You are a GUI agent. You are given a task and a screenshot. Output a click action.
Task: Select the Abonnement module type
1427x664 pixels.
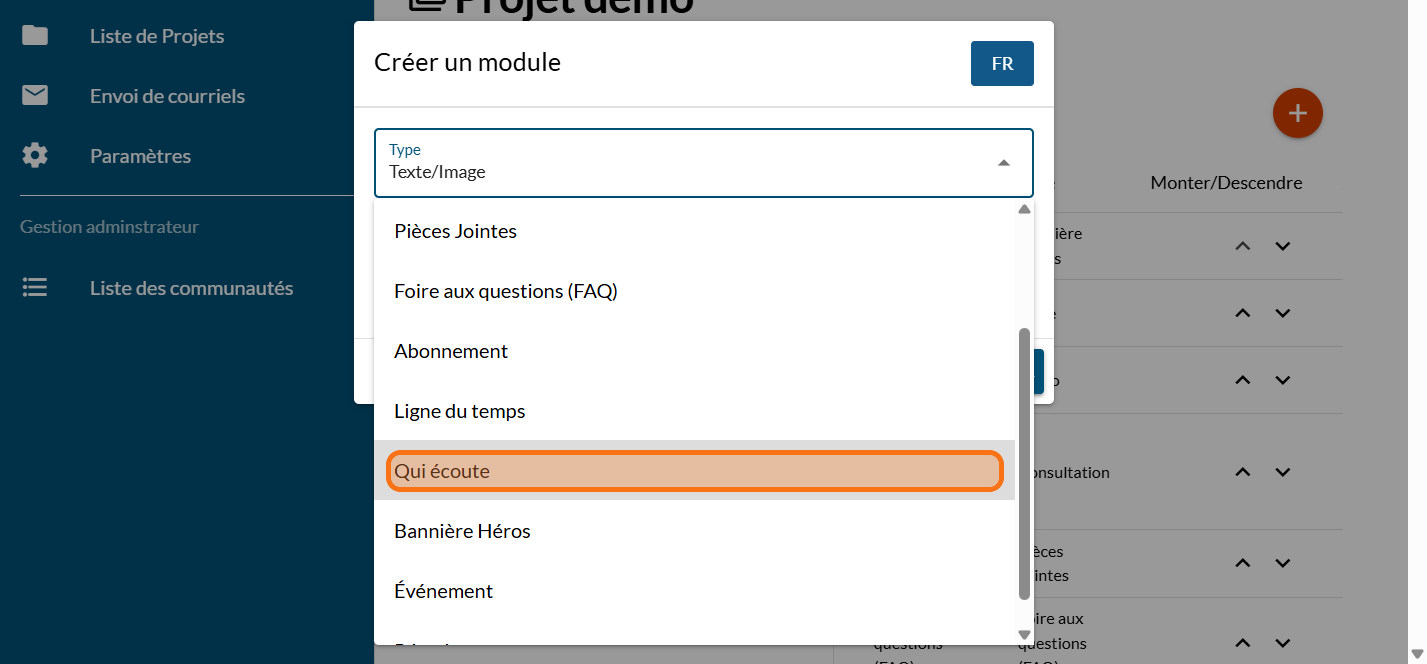point(451,351)
